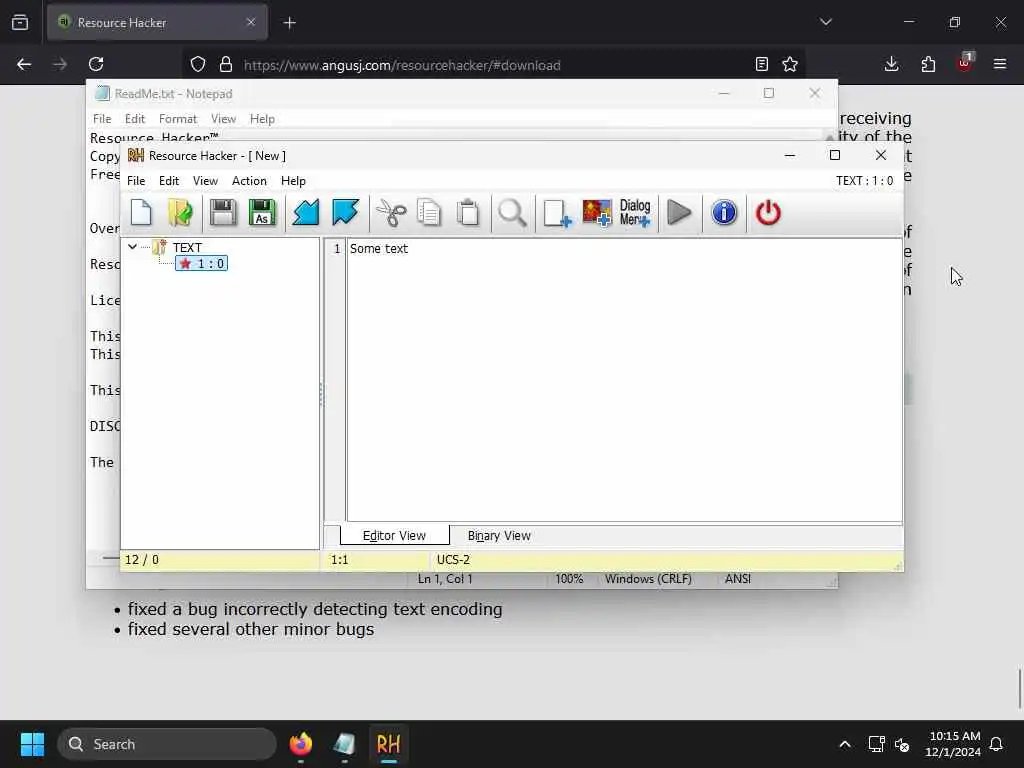Screen dimensions: 1024x768
Task: Click the UCS-2 status bar entry
Action: (x=453, y=560)
